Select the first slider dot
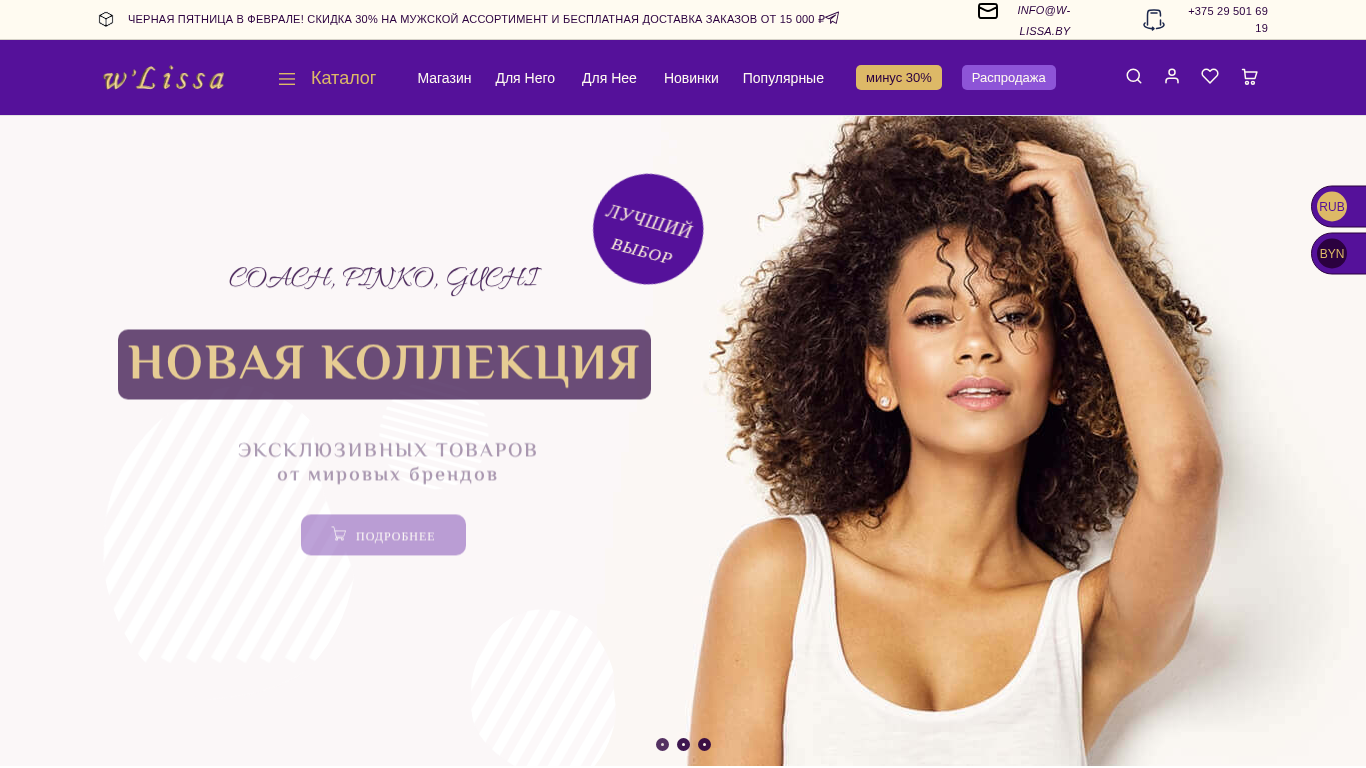1366x768 pixels. coord(662,744)
